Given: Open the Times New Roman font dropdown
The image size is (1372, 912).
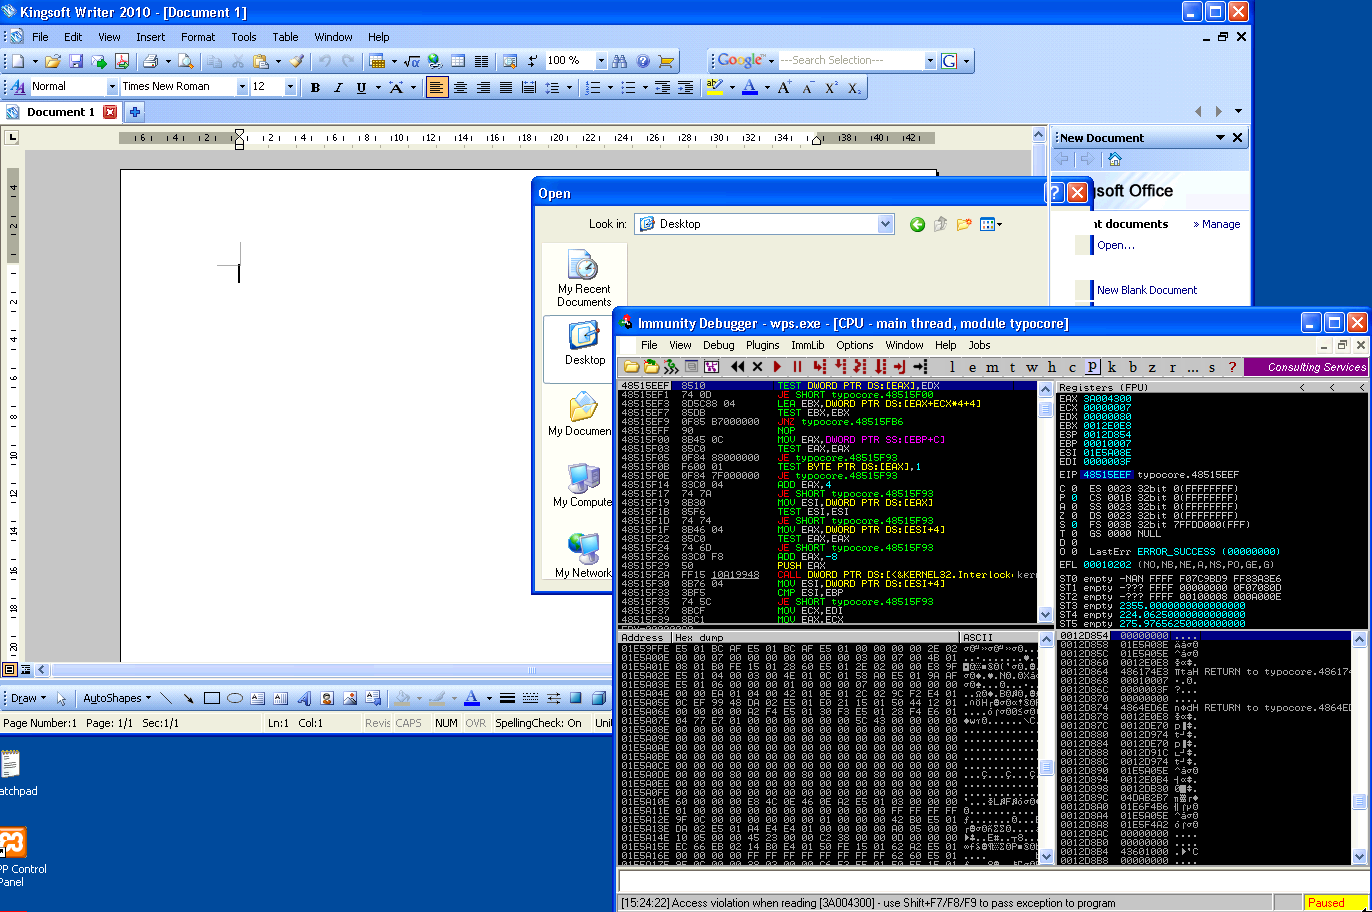Looking at the screenshot, I should [241, 87].
